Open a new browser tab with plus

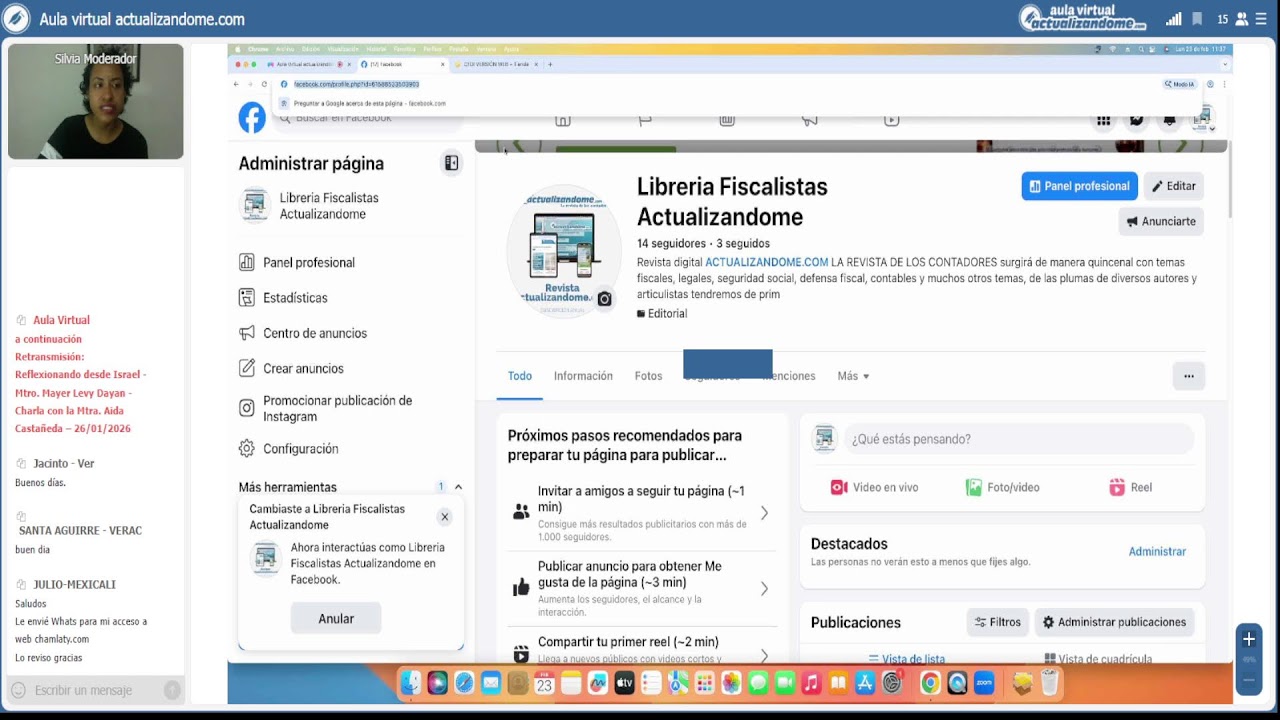(x=550, y=64)
